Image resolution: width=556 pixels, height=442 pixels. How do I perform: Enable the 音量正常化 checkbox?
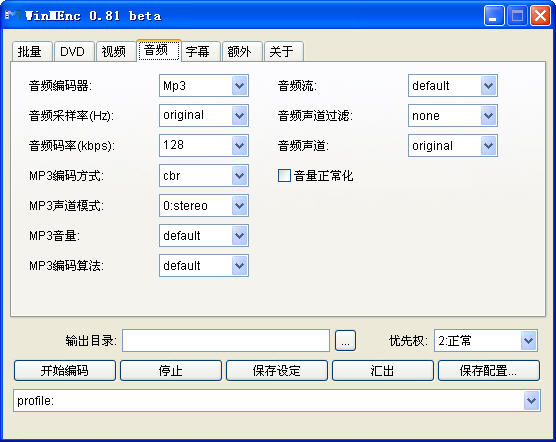click(x=284, y=175)
